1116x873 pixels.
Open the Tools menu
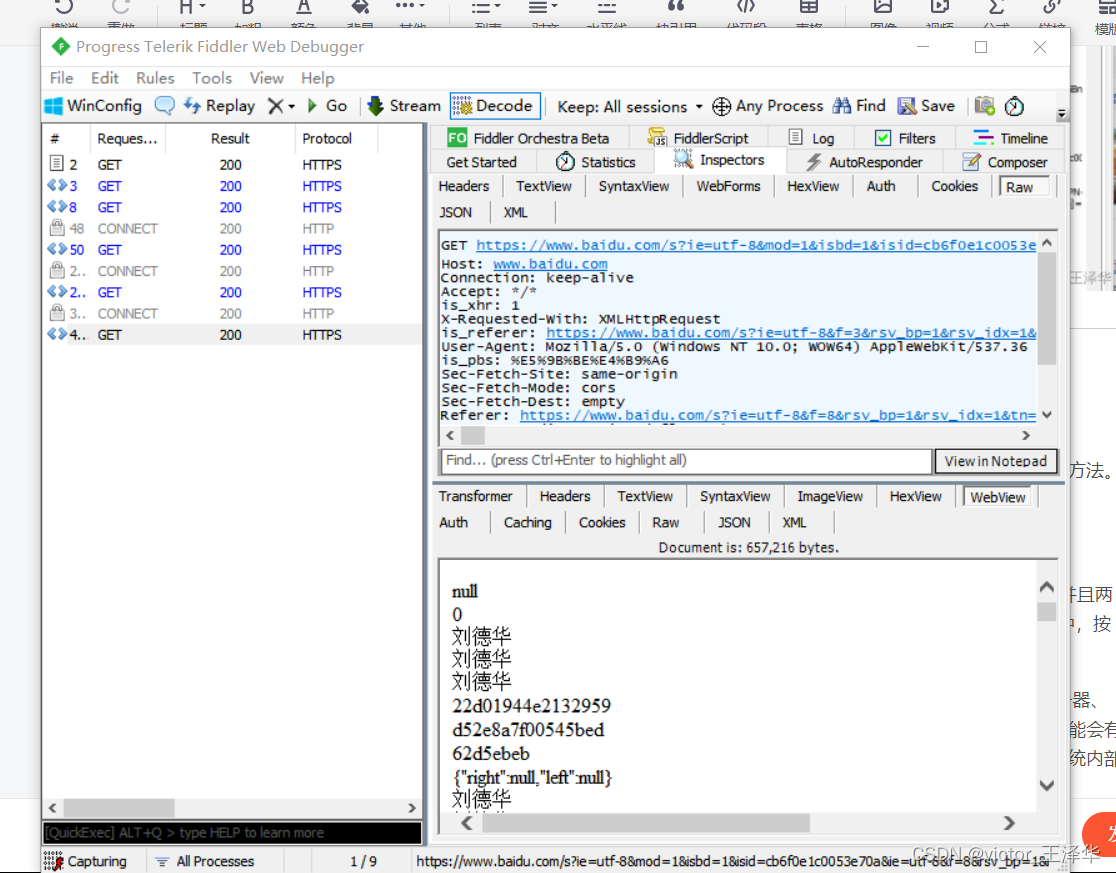211,78
